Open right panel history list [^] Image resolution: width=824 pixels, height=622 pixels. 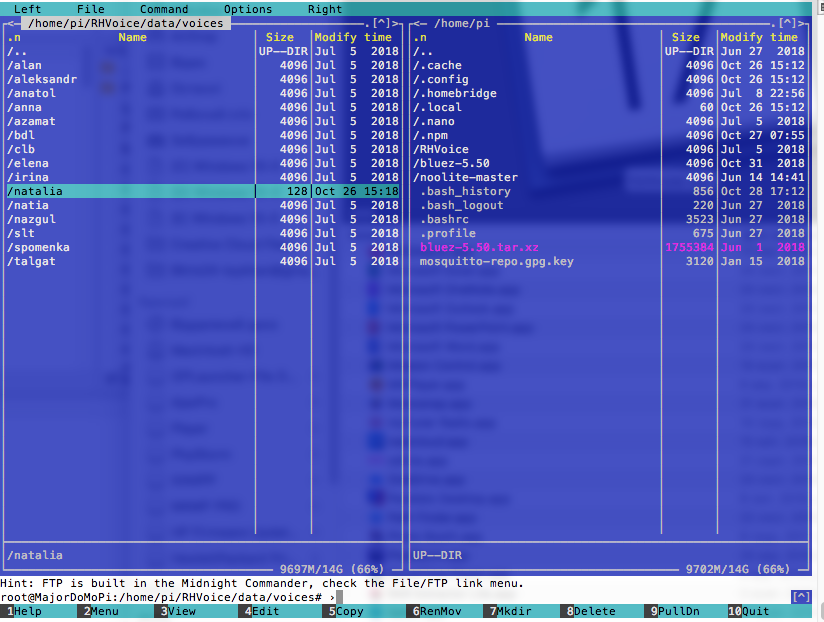point(787,23)
